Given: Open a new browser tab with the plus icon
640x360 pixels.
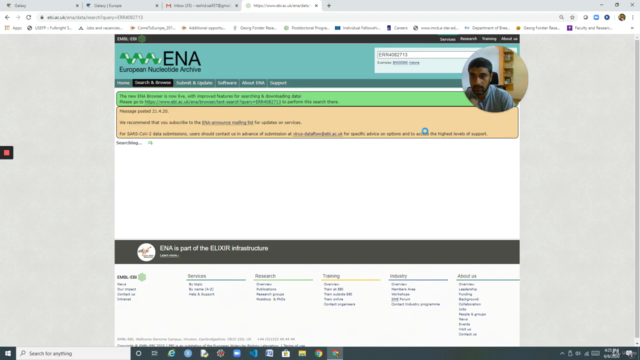Looking at the screenshot, I should [329, 6].
